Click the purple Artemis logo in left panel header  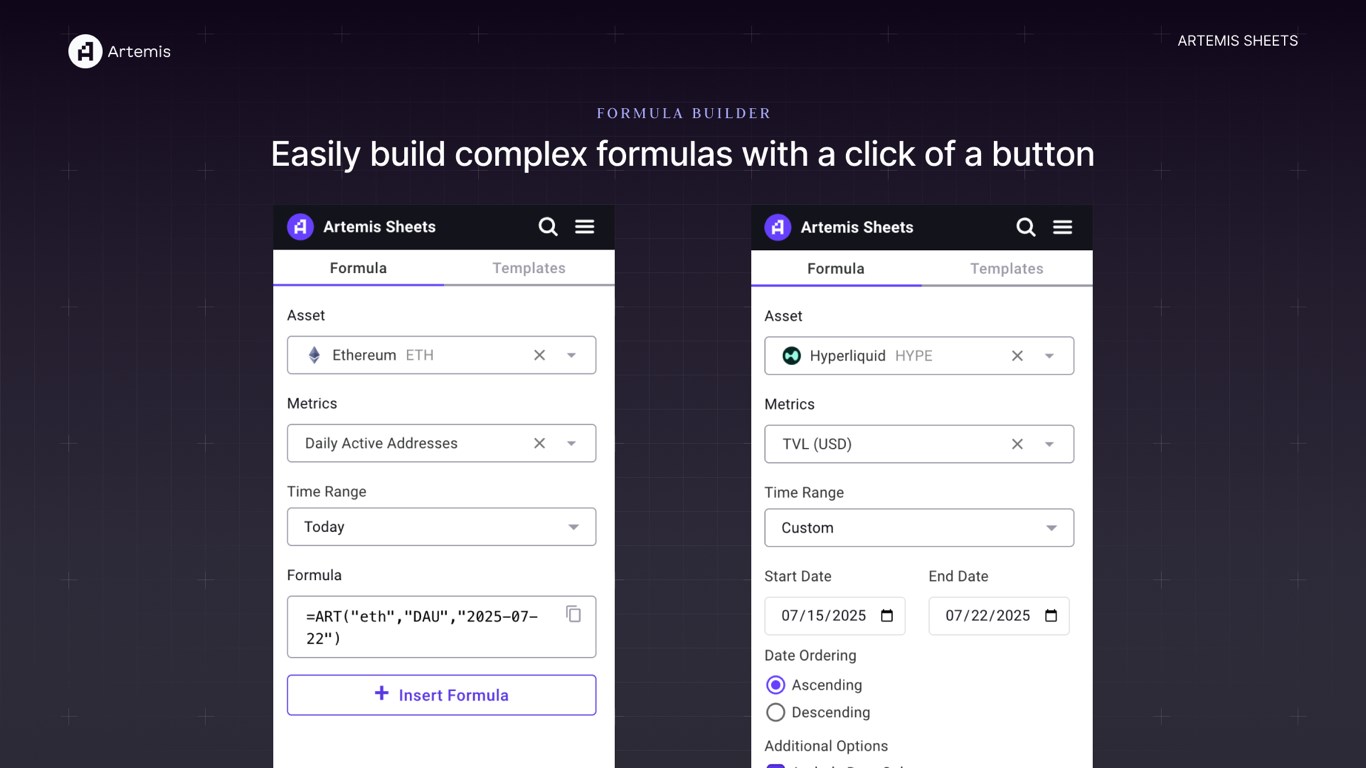click(300, 227)
